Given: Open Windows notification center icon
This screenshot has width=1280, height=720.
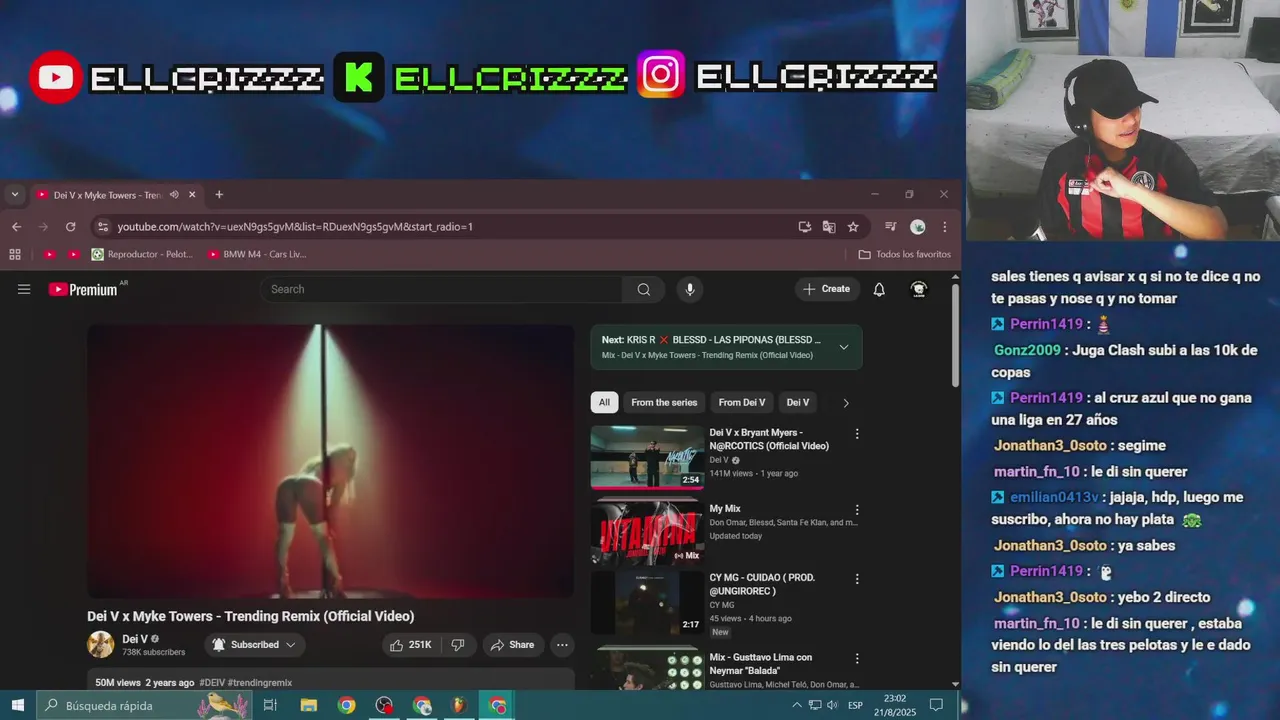Looking at the screenshot, I should click(x=936, y=705).
